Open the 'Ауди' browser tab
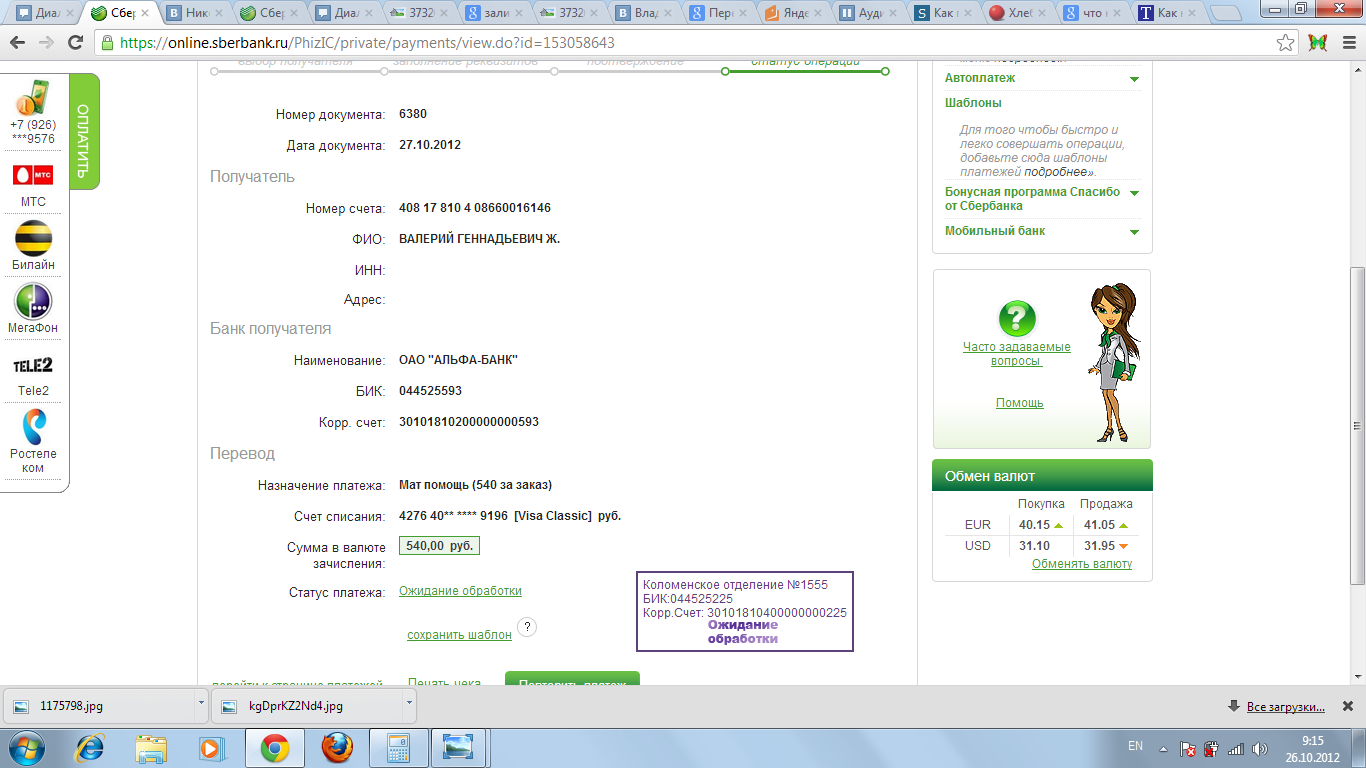The image size is (1366, 768). coord(867,14)
